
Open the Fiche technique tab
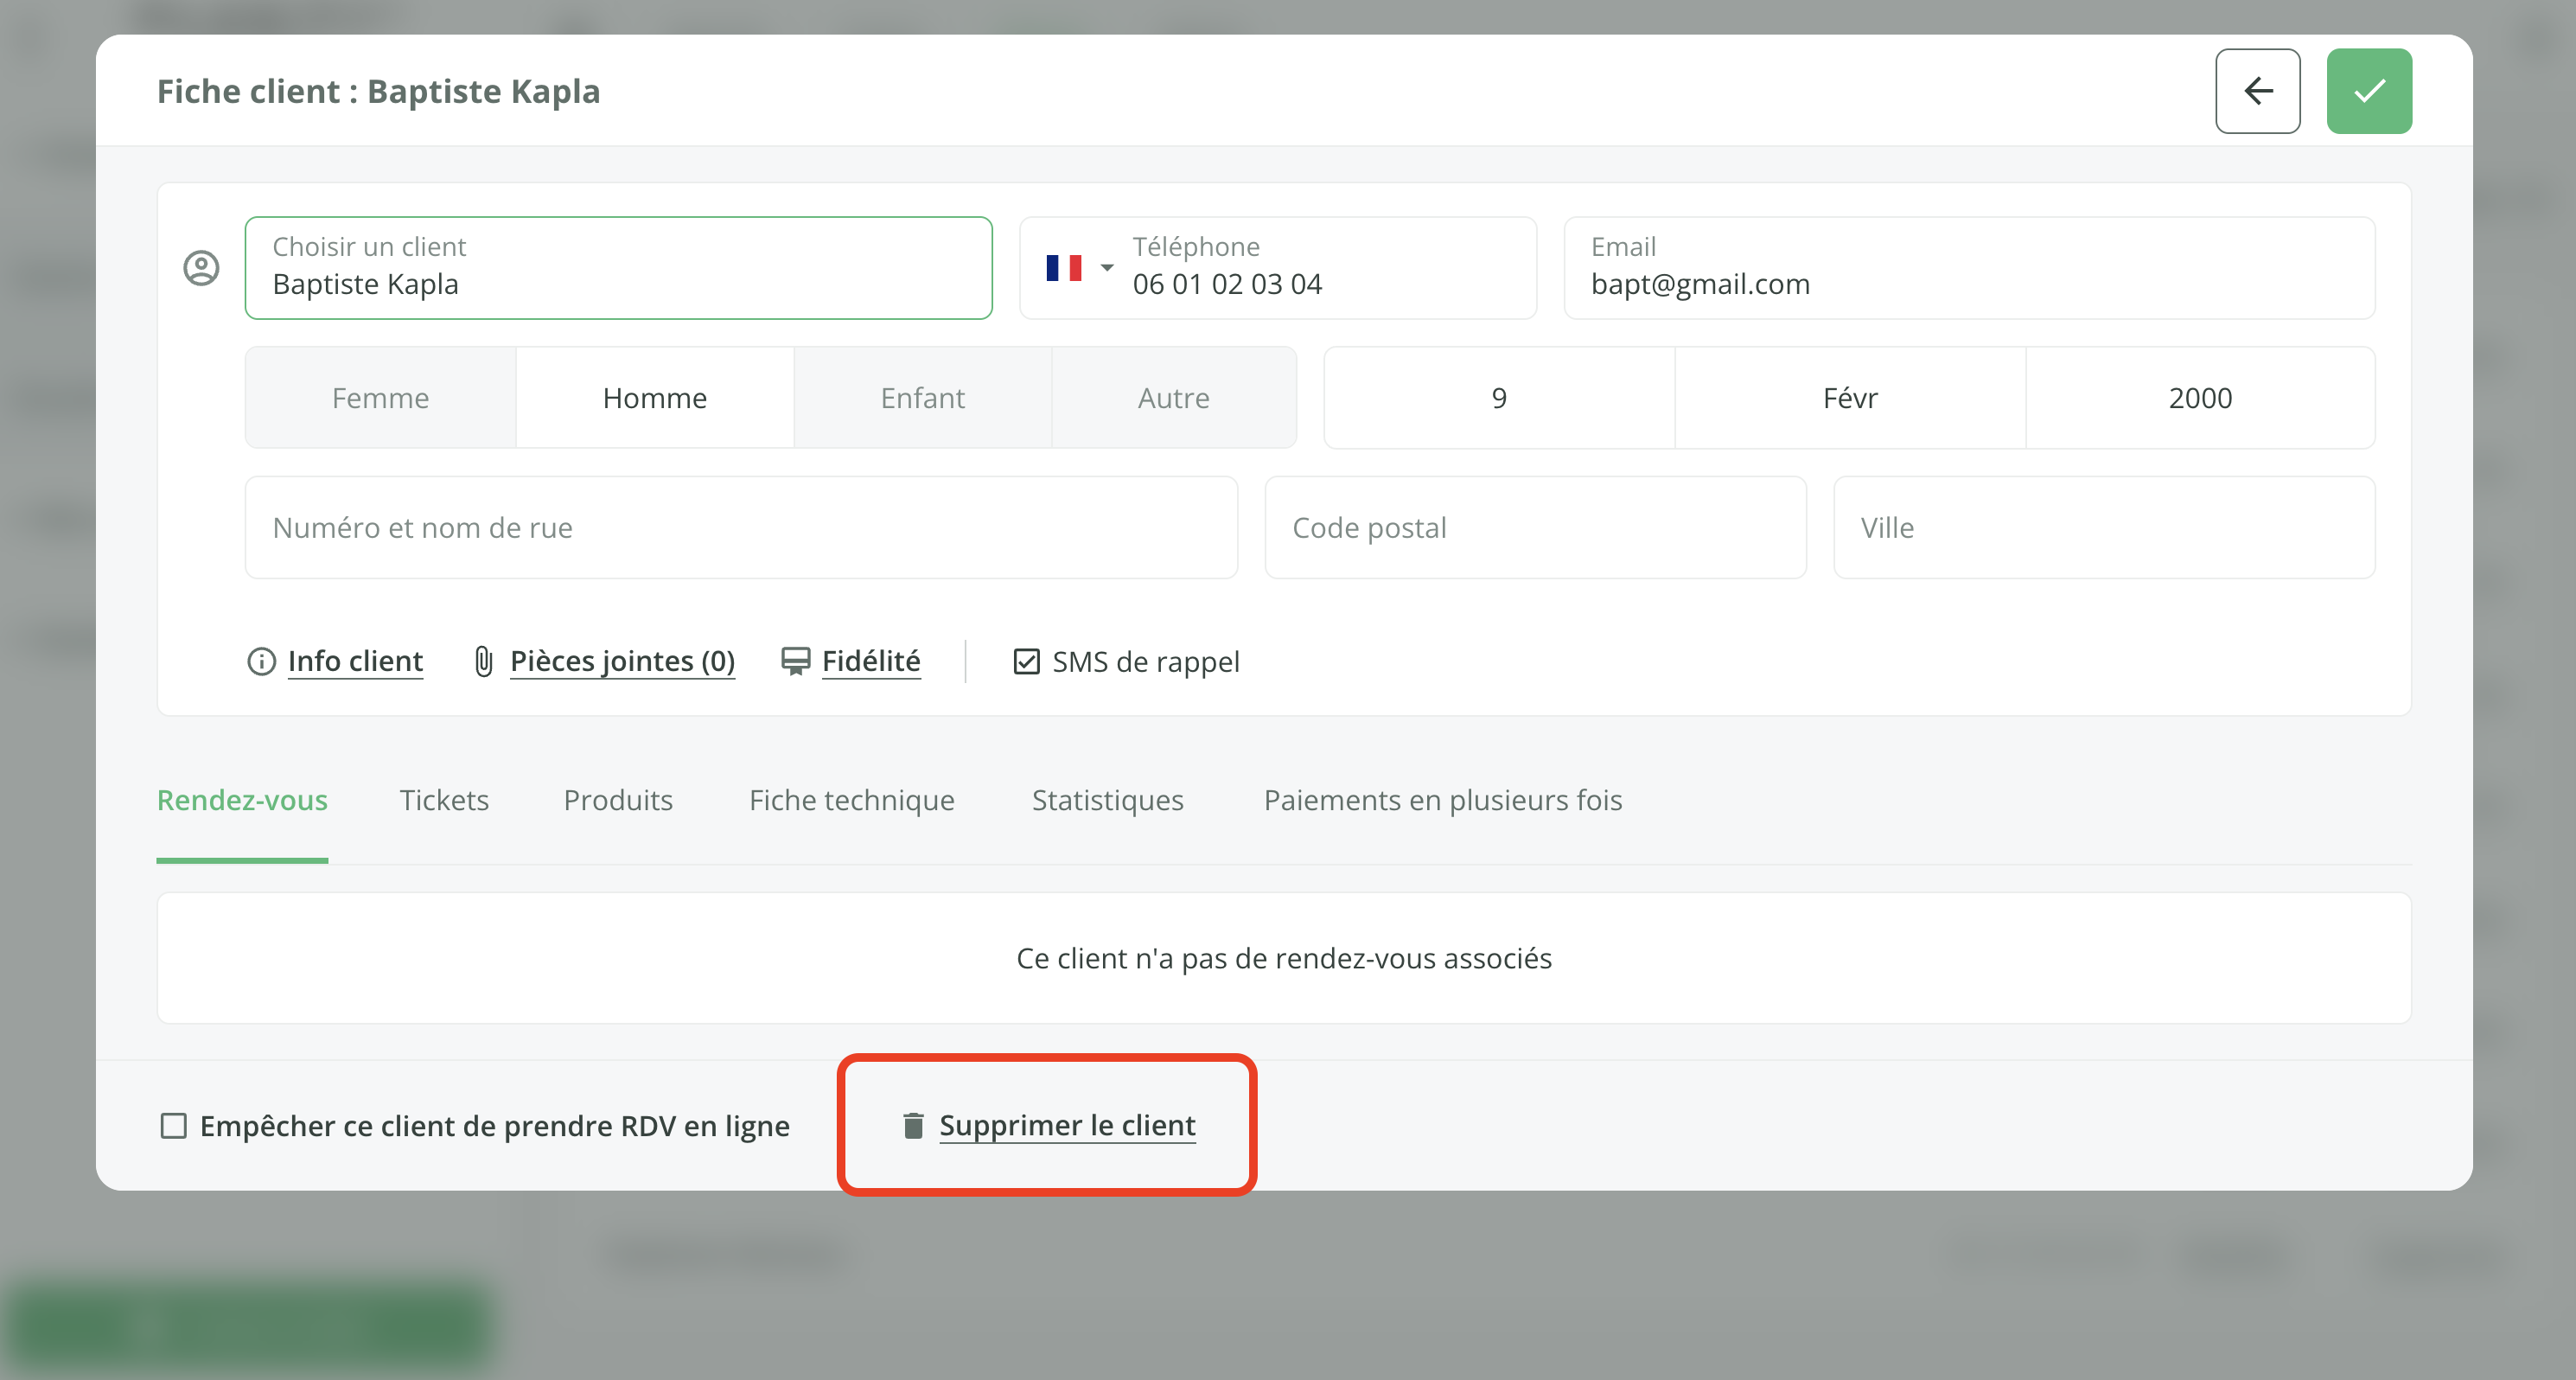(851, 800)
